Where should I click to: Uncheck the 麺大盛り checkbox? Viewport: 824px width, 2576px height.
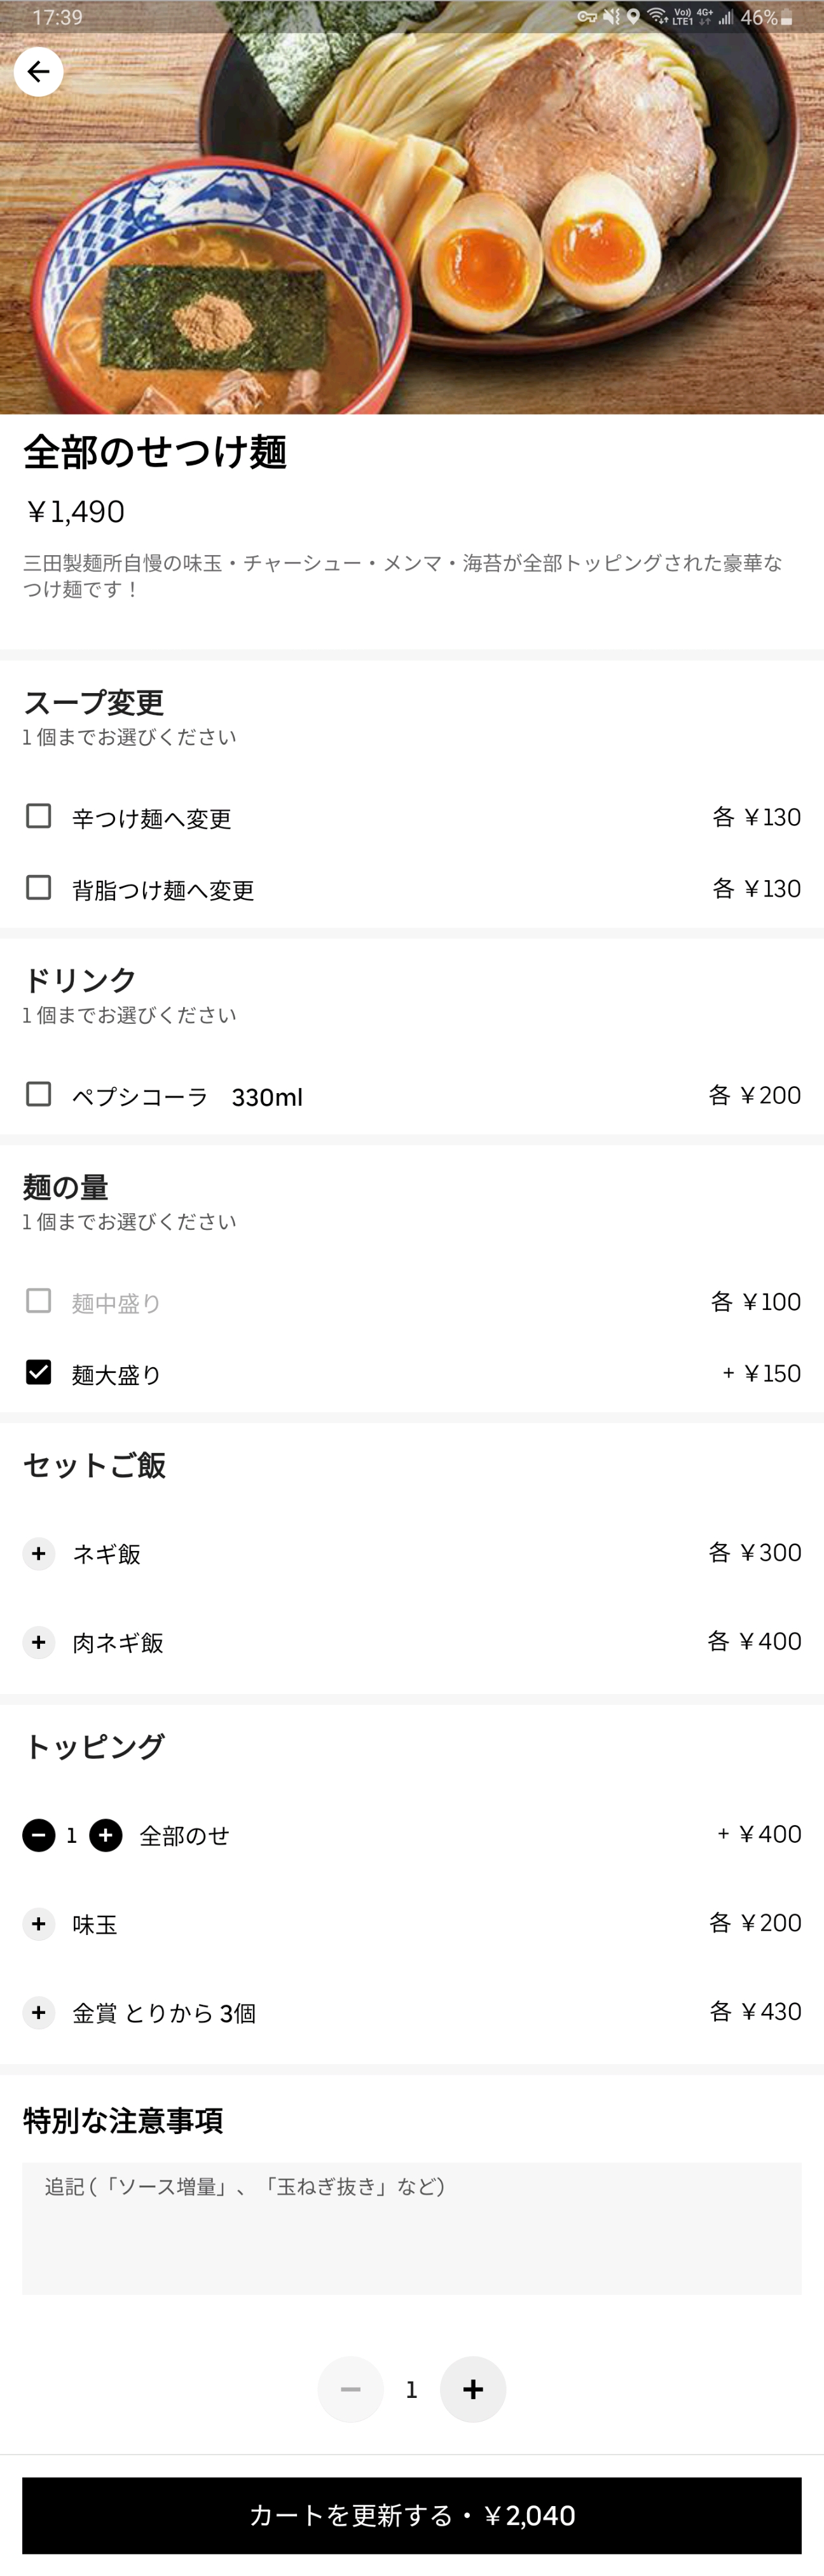click(39, 1372)
